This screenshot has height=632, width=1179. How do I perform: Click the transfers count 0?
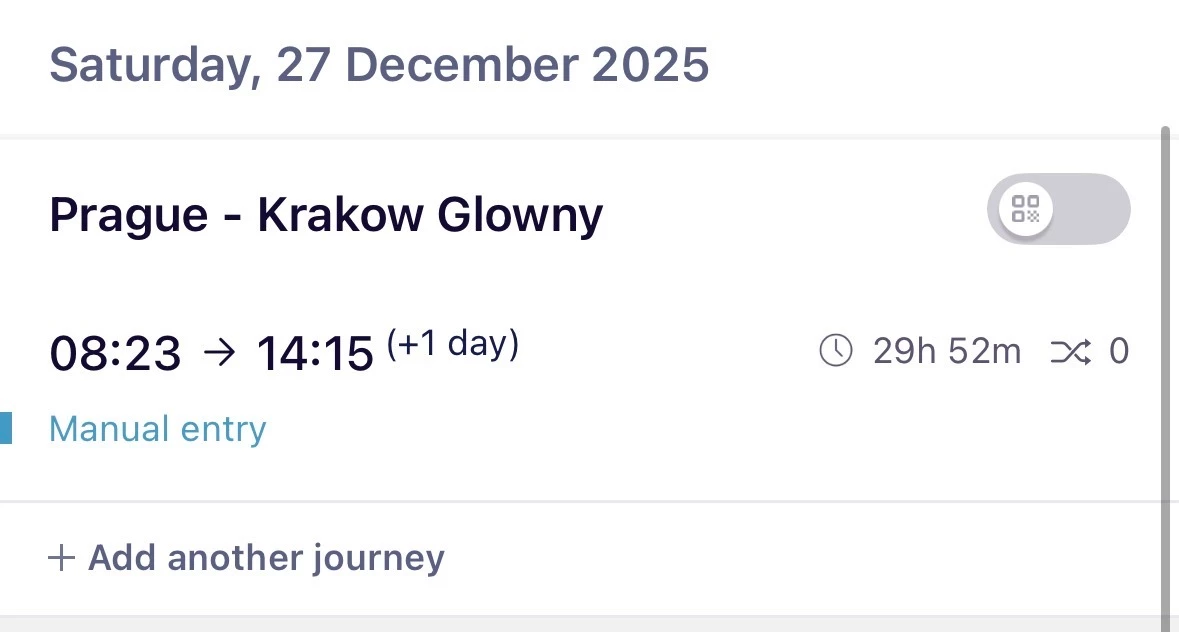coord(1119,351)
